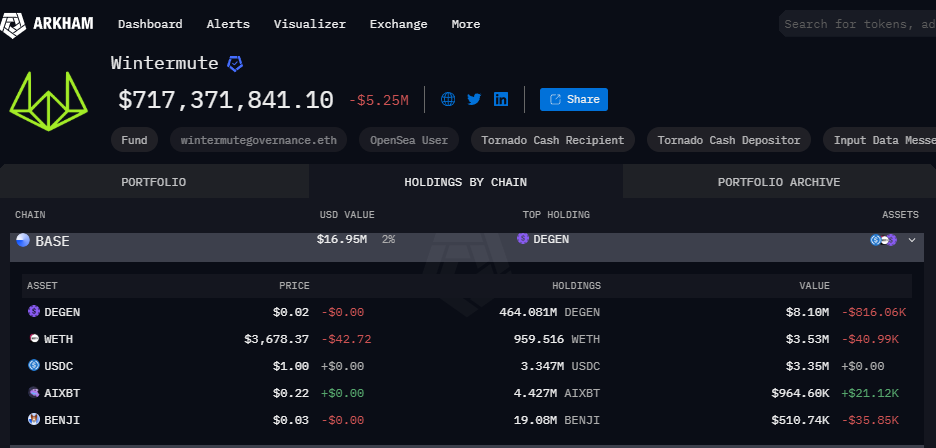Click the -$5.25M portfolio change
Screen dimensions: 936x448
[378, 100]
